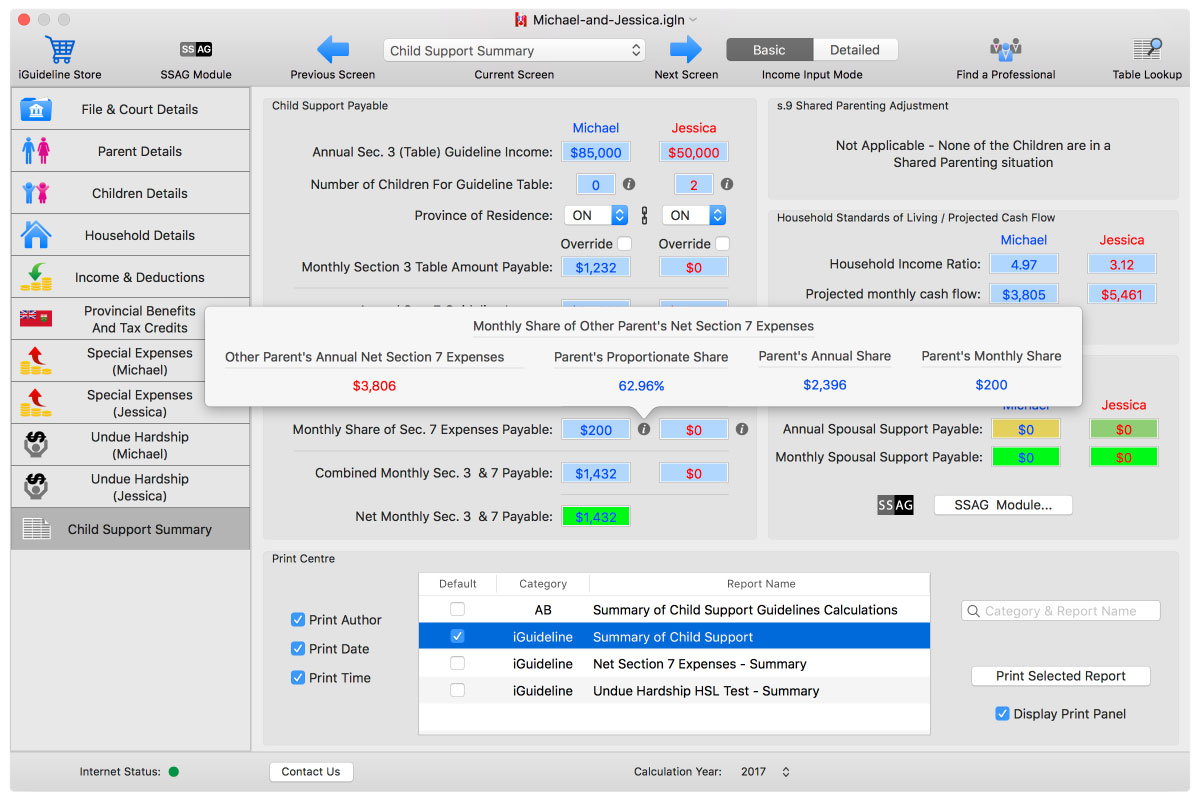The width and height of the screenshot is (1200, 800).
Task: Sort reports by Report Name column header
Action: [761, 583]
